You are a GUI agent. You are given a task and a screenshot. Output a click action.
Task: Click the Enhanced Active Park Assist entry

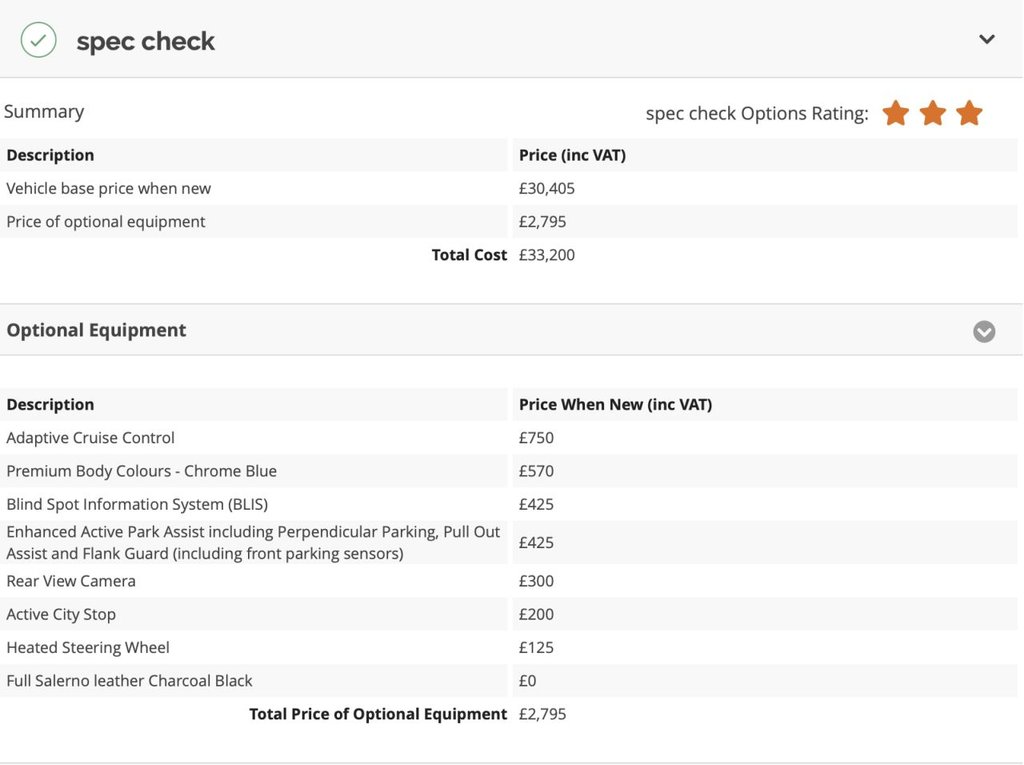(252, 542)
